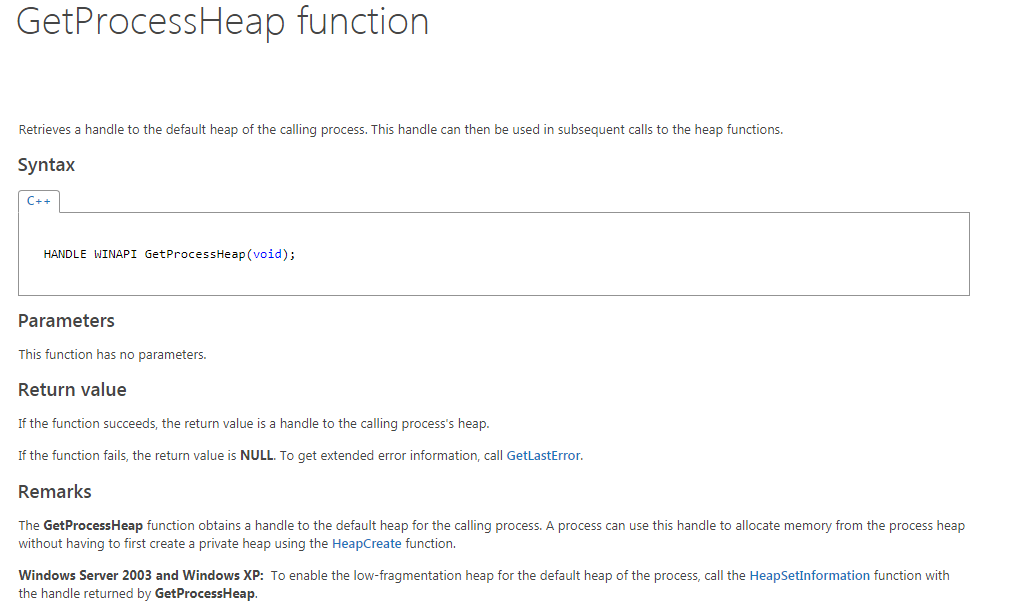Click bold GetProcessHeap starting the Remarks paragraph
1015x611 pixels.
(93, 526)
